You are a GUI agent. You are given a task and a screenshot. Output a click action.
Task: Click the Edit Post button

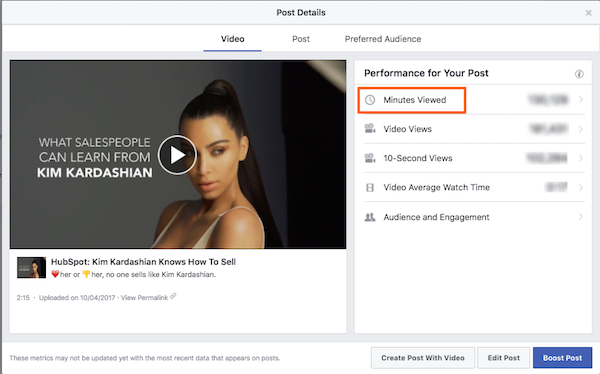504,358
